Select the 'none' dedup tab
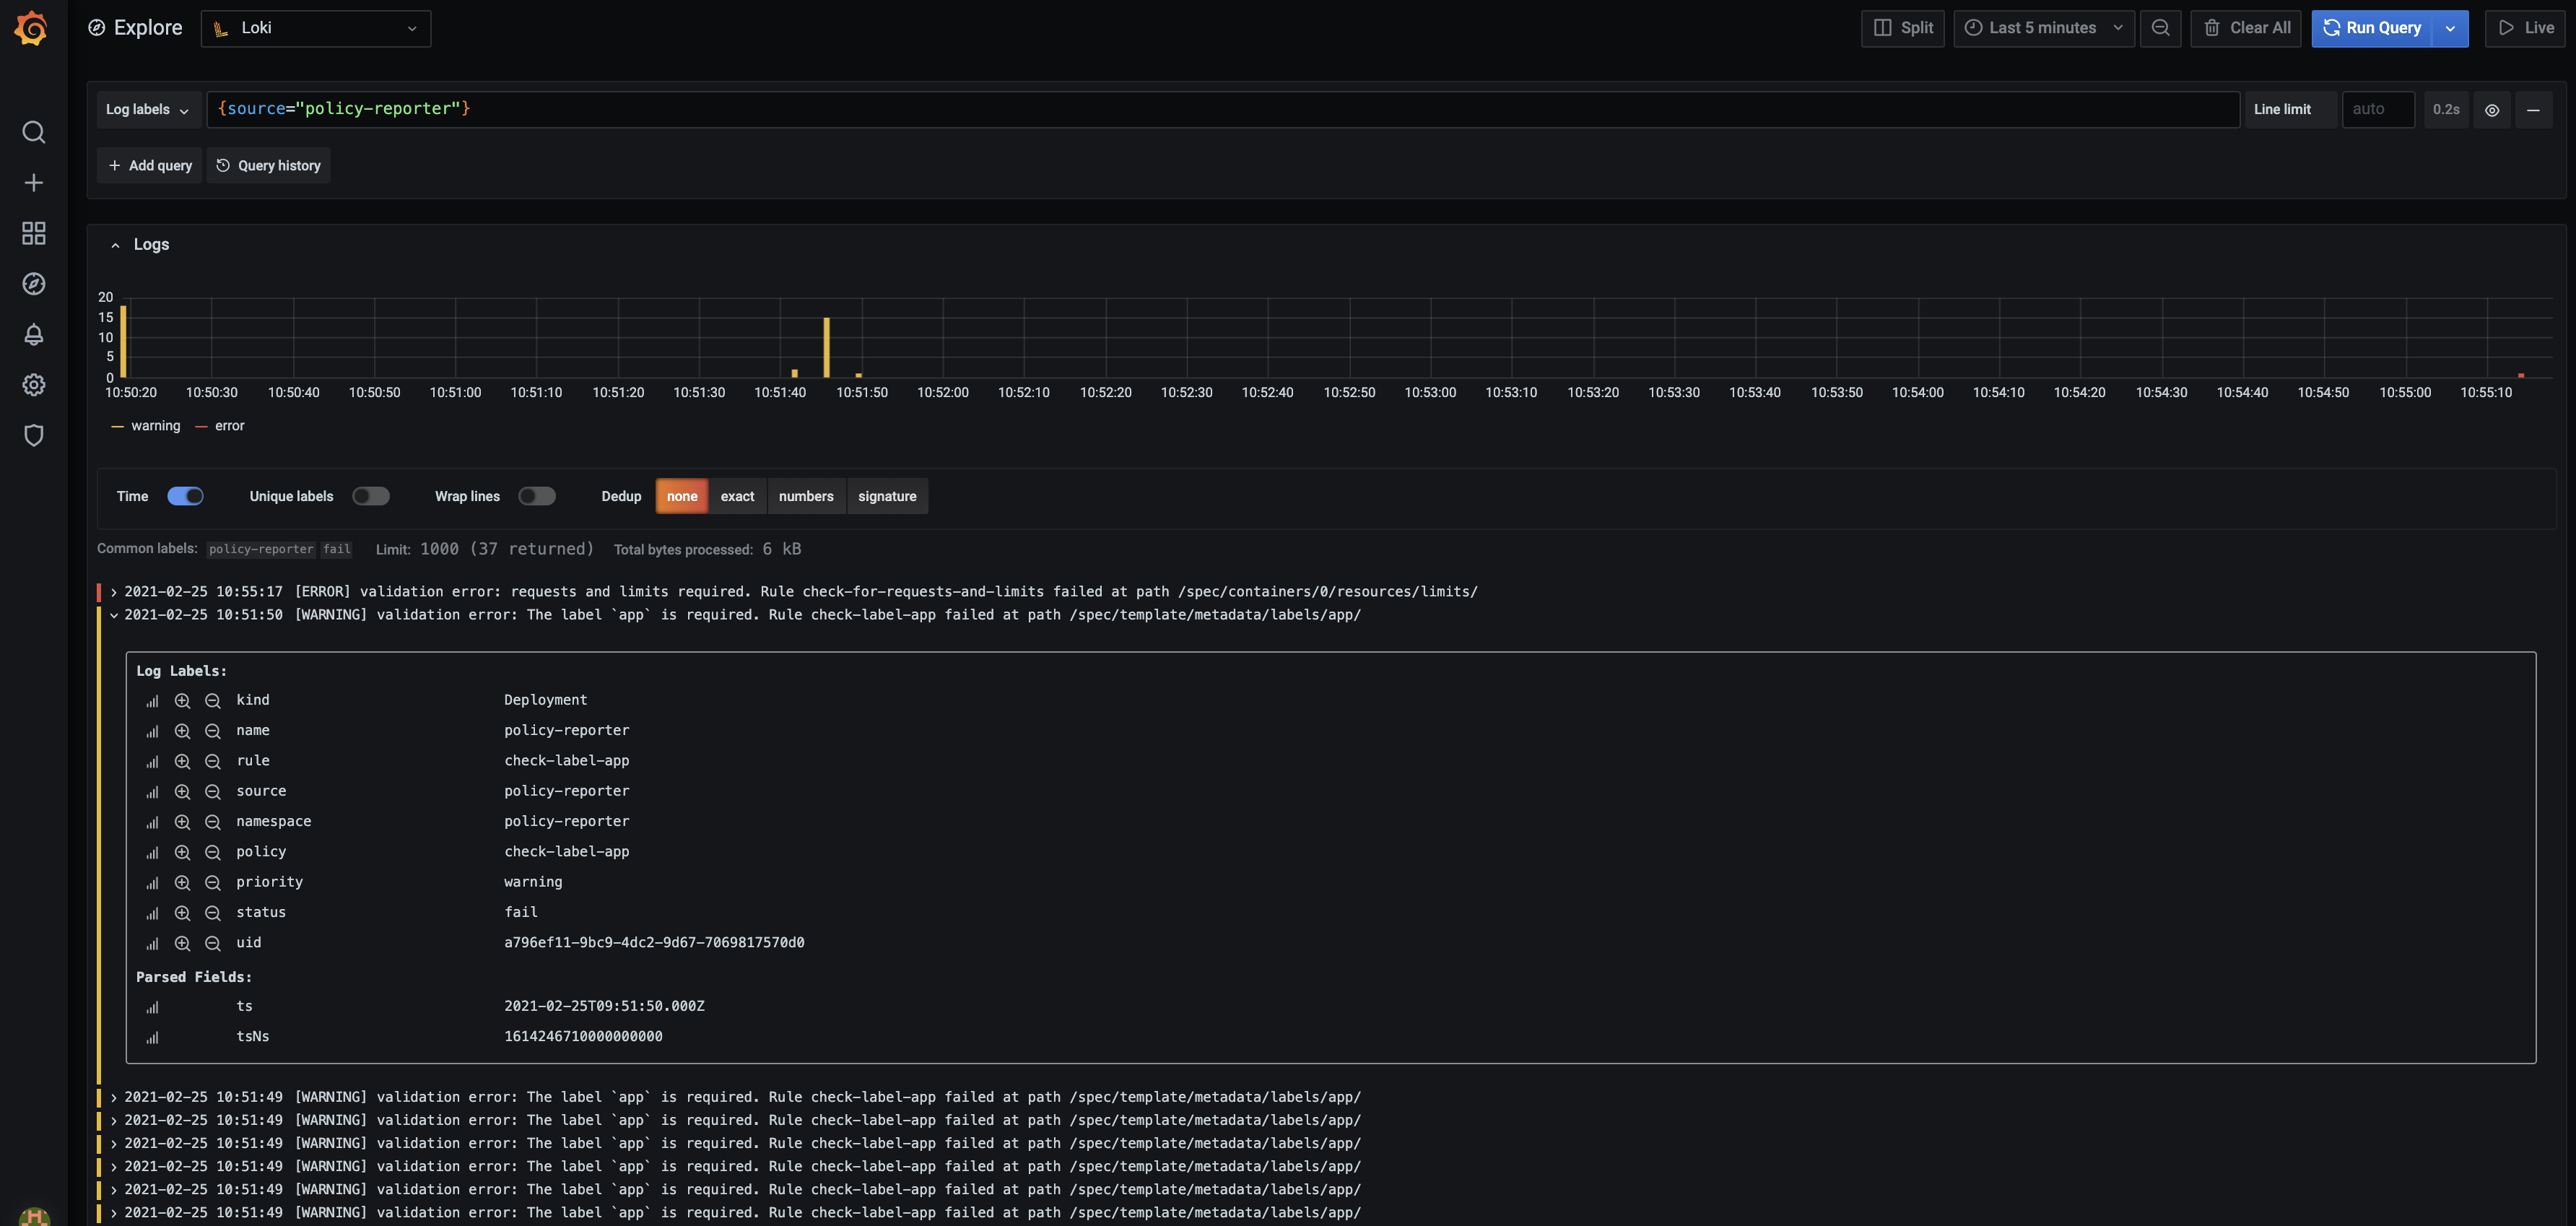 click(x=682, y=495)
